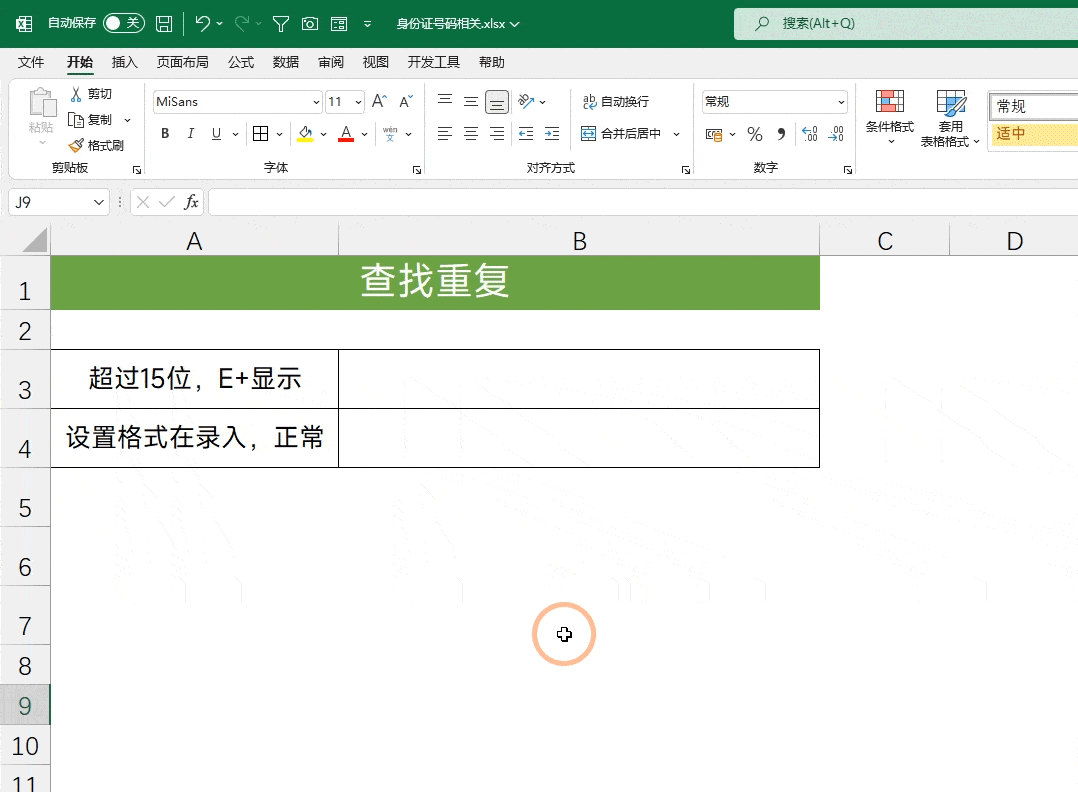Switch to the 公式 (Formulas) tab

coord(241,62)
